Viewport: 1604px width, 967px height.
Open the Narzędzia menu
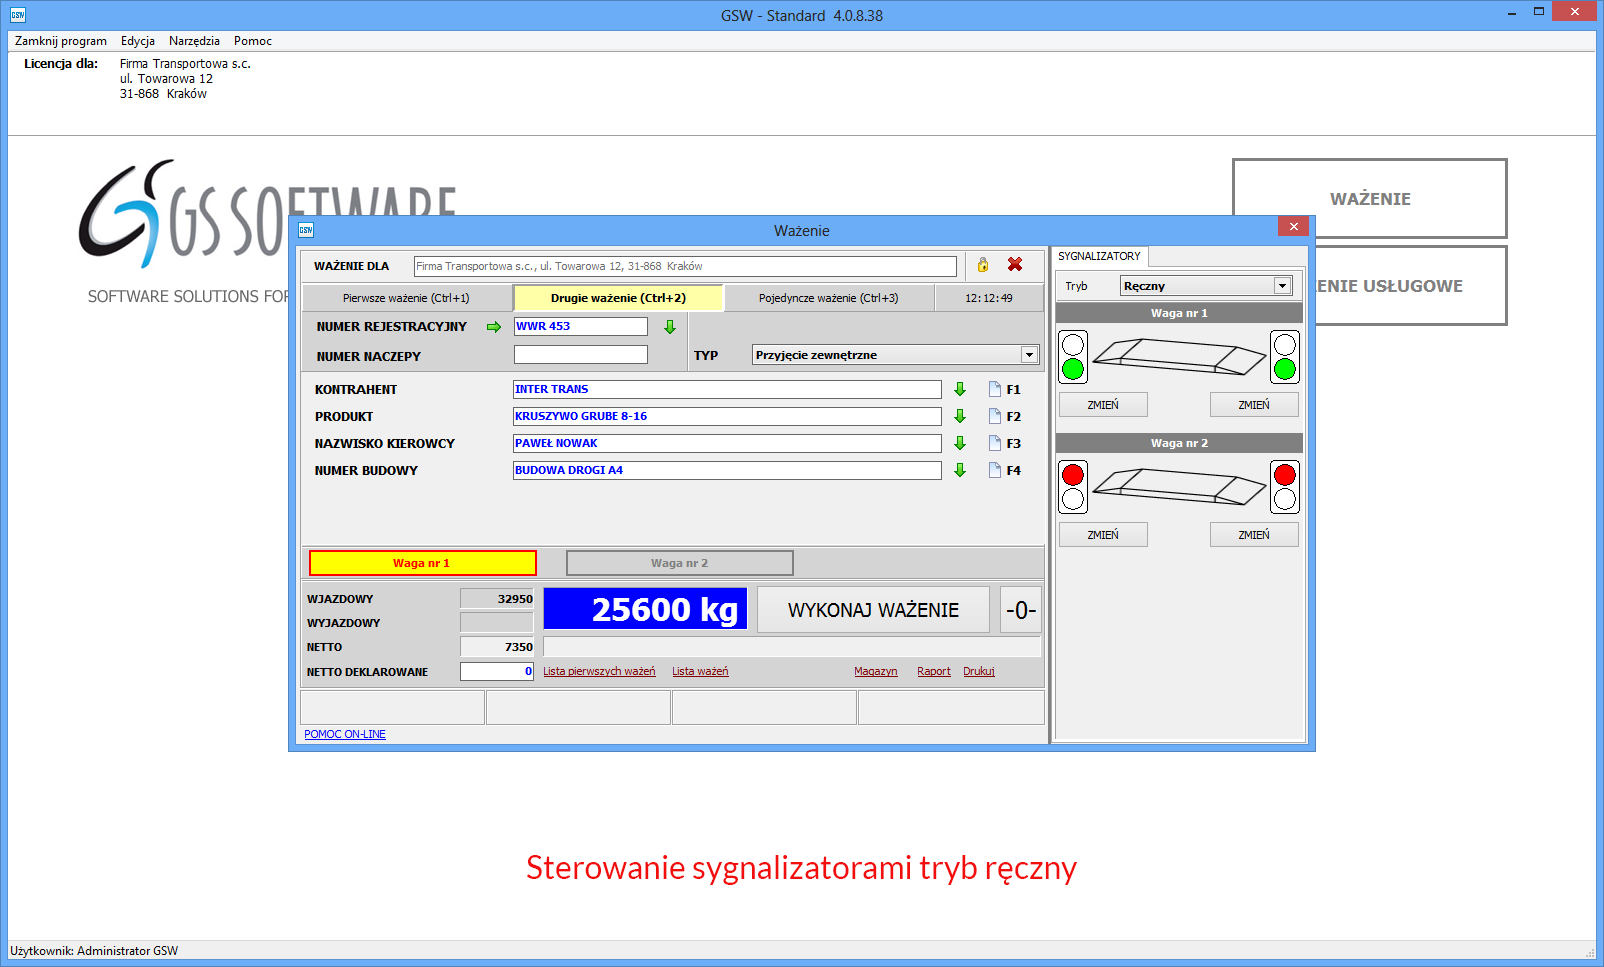(x=194, y=41)
